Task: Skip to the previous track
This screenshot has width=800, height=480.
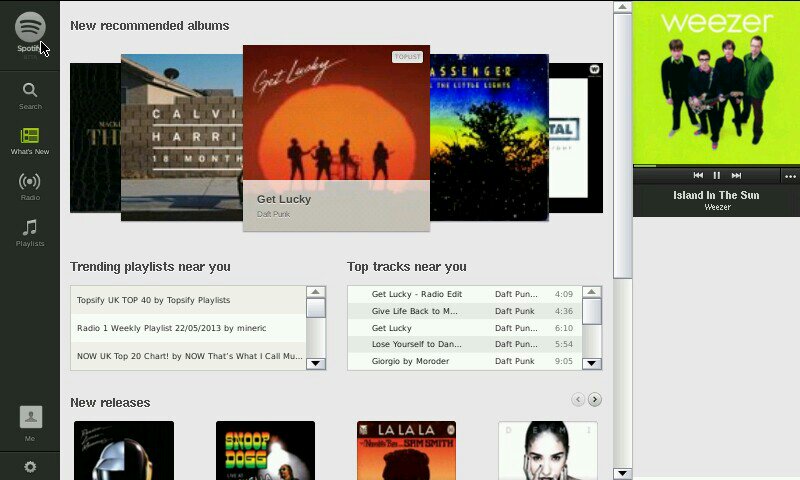Action: coord(698,175)
